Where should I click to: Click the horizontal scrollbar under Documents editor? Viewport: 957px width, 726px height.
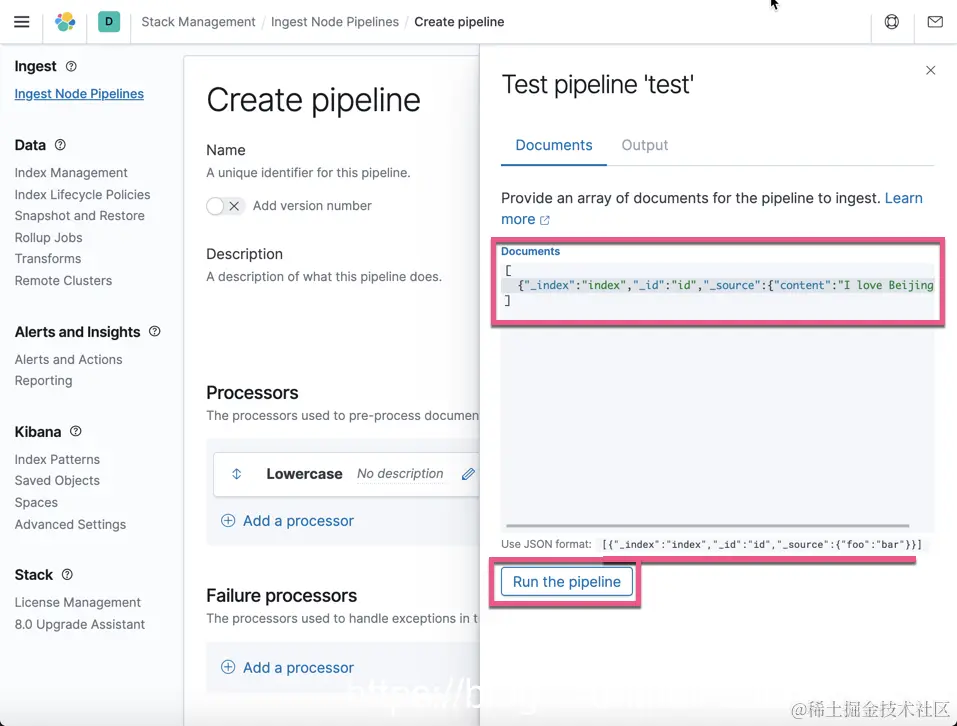point(708,525)
